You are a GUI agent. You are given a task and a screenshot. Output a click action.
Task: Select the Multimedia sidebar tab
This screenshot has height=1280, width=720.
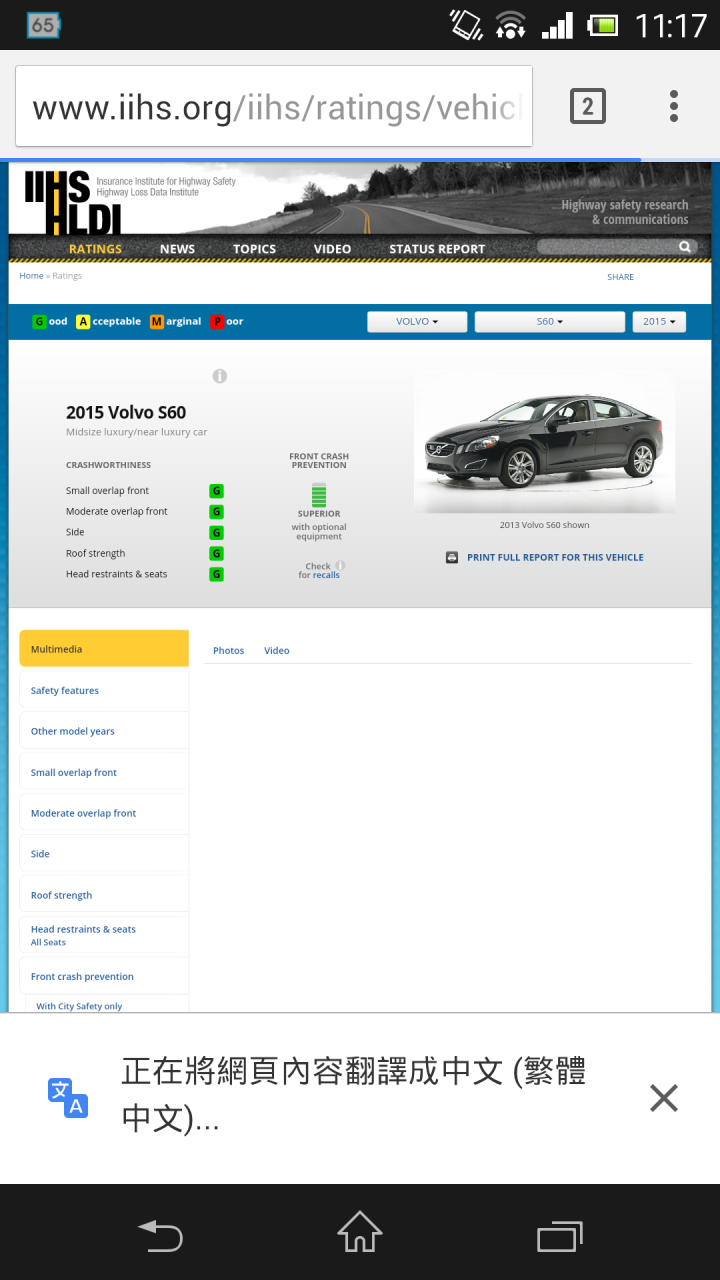pyautogui.click(x=104, y=649)
